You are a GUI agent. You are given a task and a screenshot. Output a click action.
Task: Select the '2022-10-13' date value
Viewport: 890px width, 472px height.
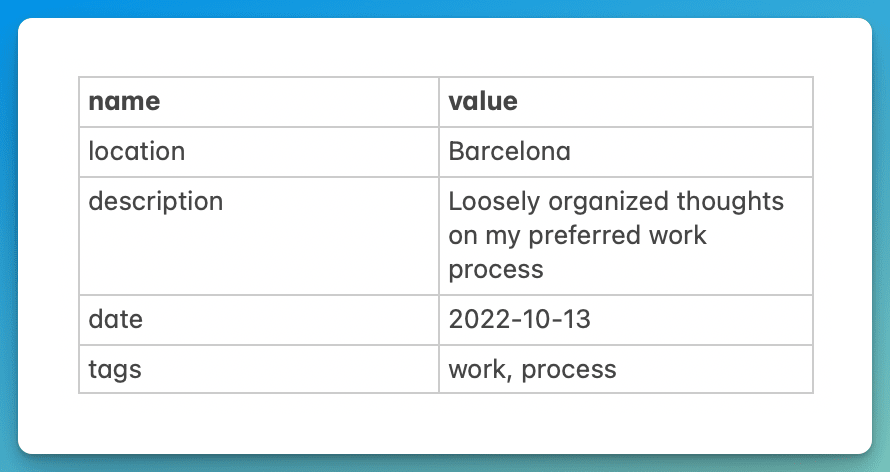(x=519, y=319)
